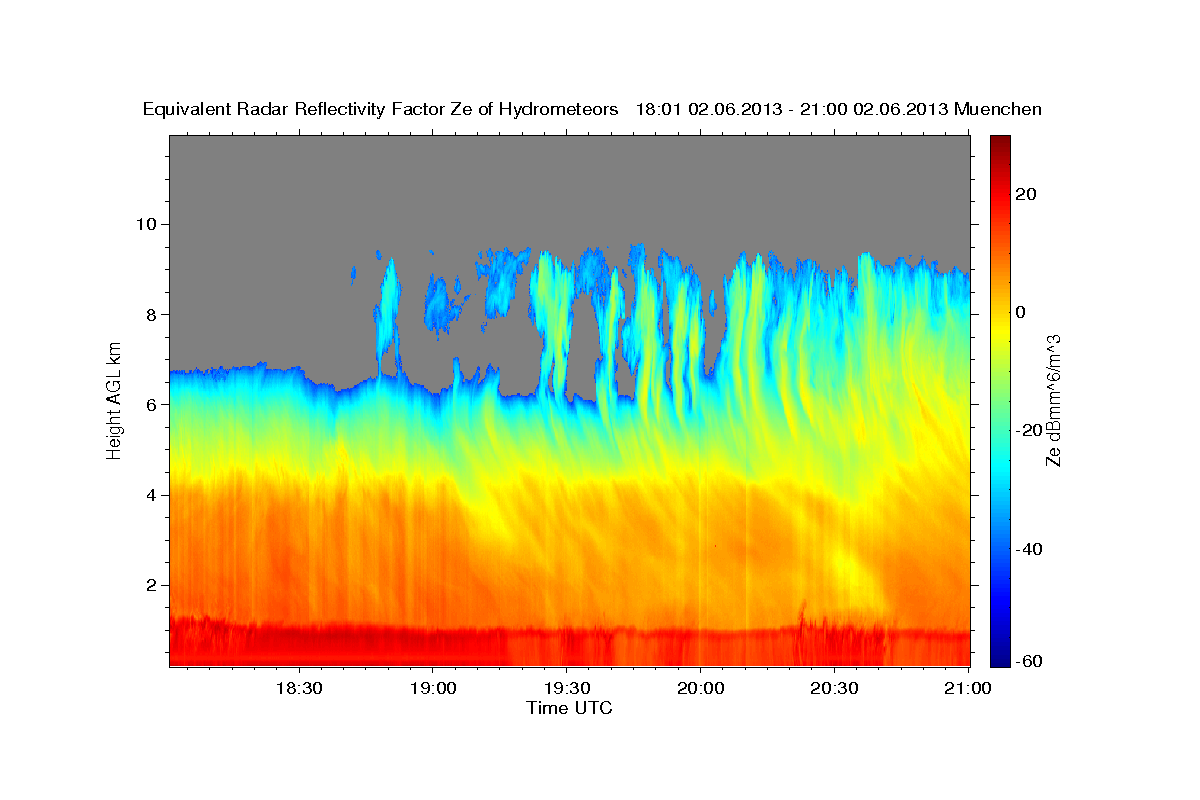This screenshot has height=800, width=1200.
Task: Click the 'Height AGL km' y-axis label
Action: point(114,399)
